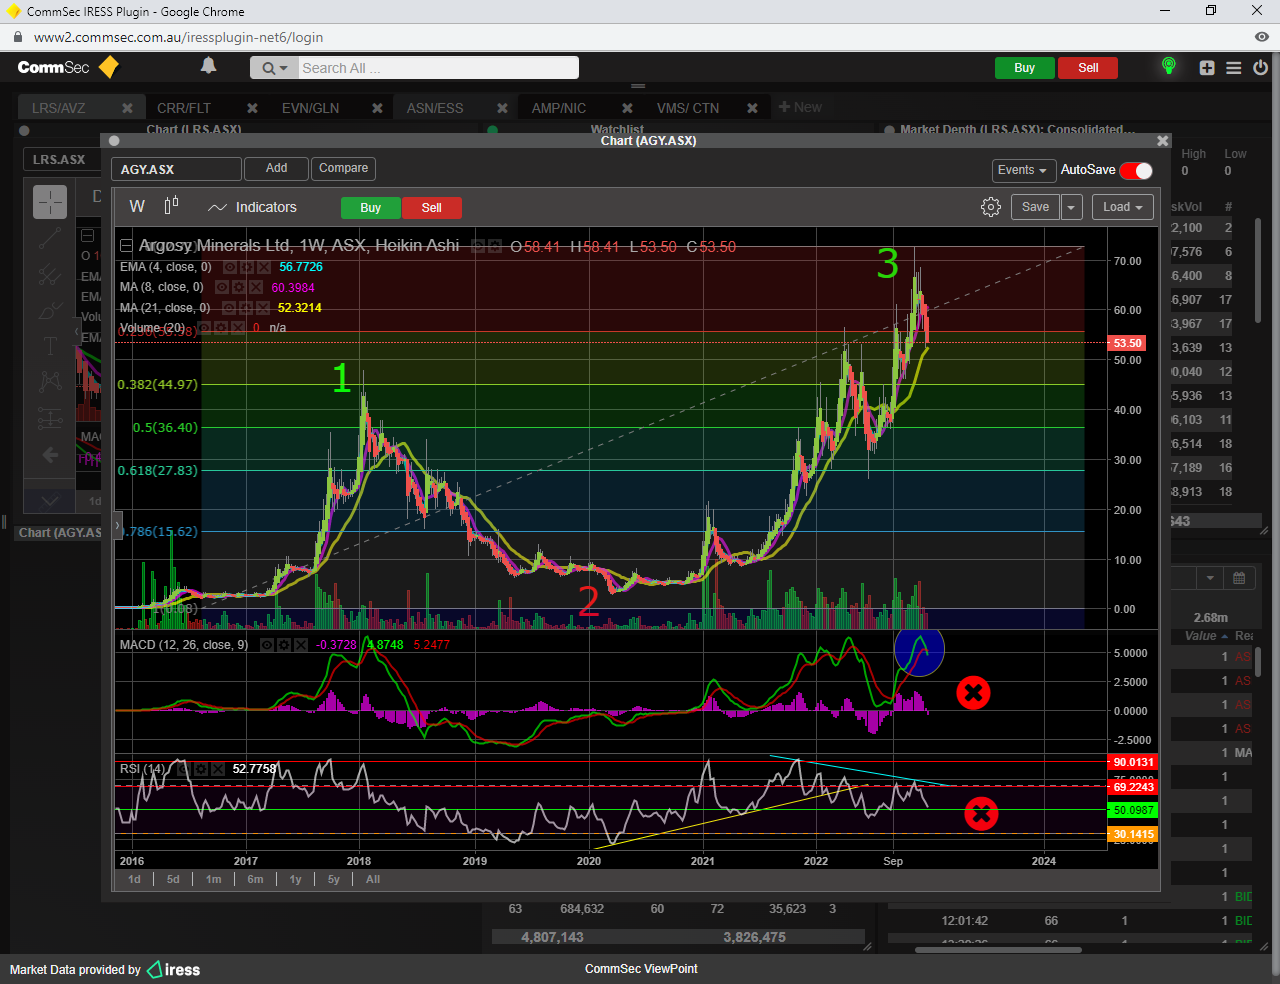Select trend line tool in LRS chart

(50, 239)
